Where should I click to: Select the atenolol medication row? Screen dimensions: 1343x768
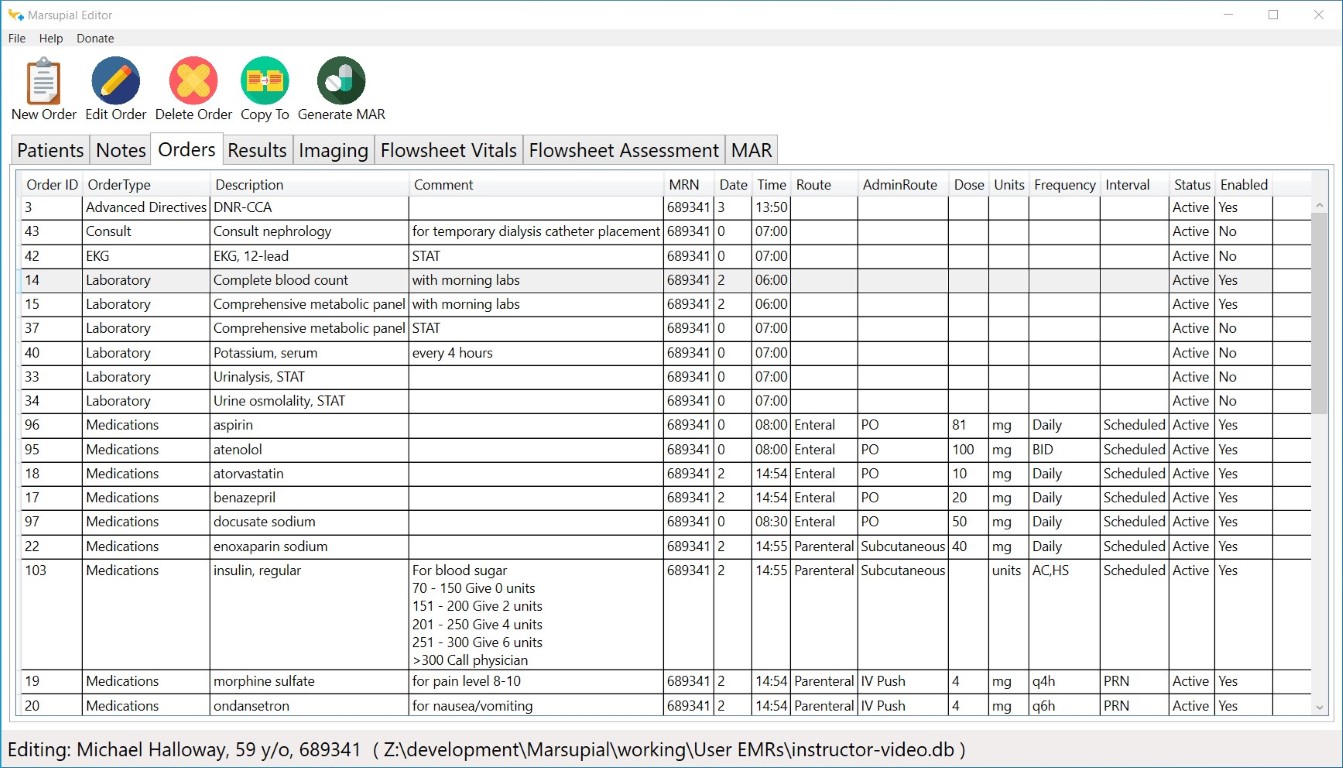[x=666, y=449]
